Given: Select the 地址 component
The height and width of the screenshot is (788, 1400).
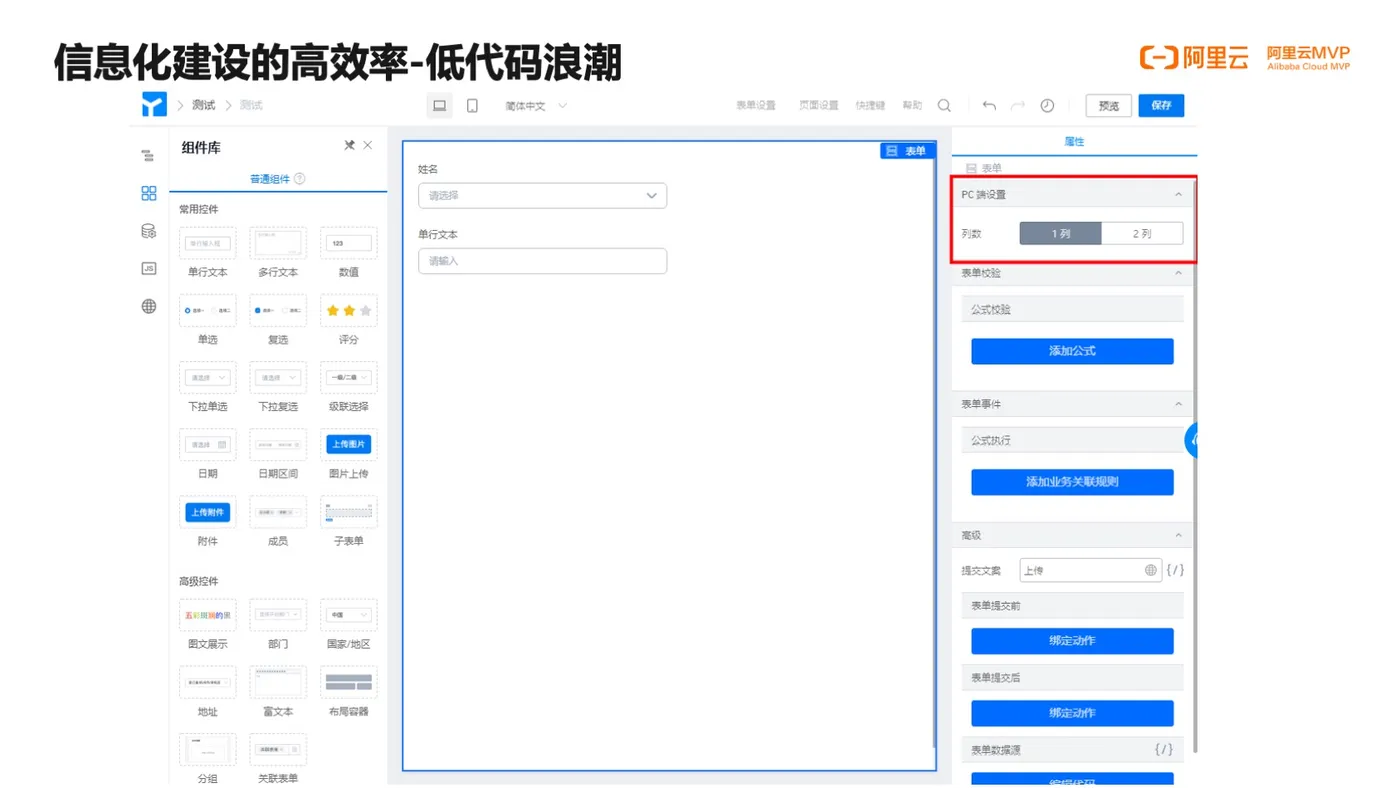Looking at the screenshot, I should click(x=208, y=692).
